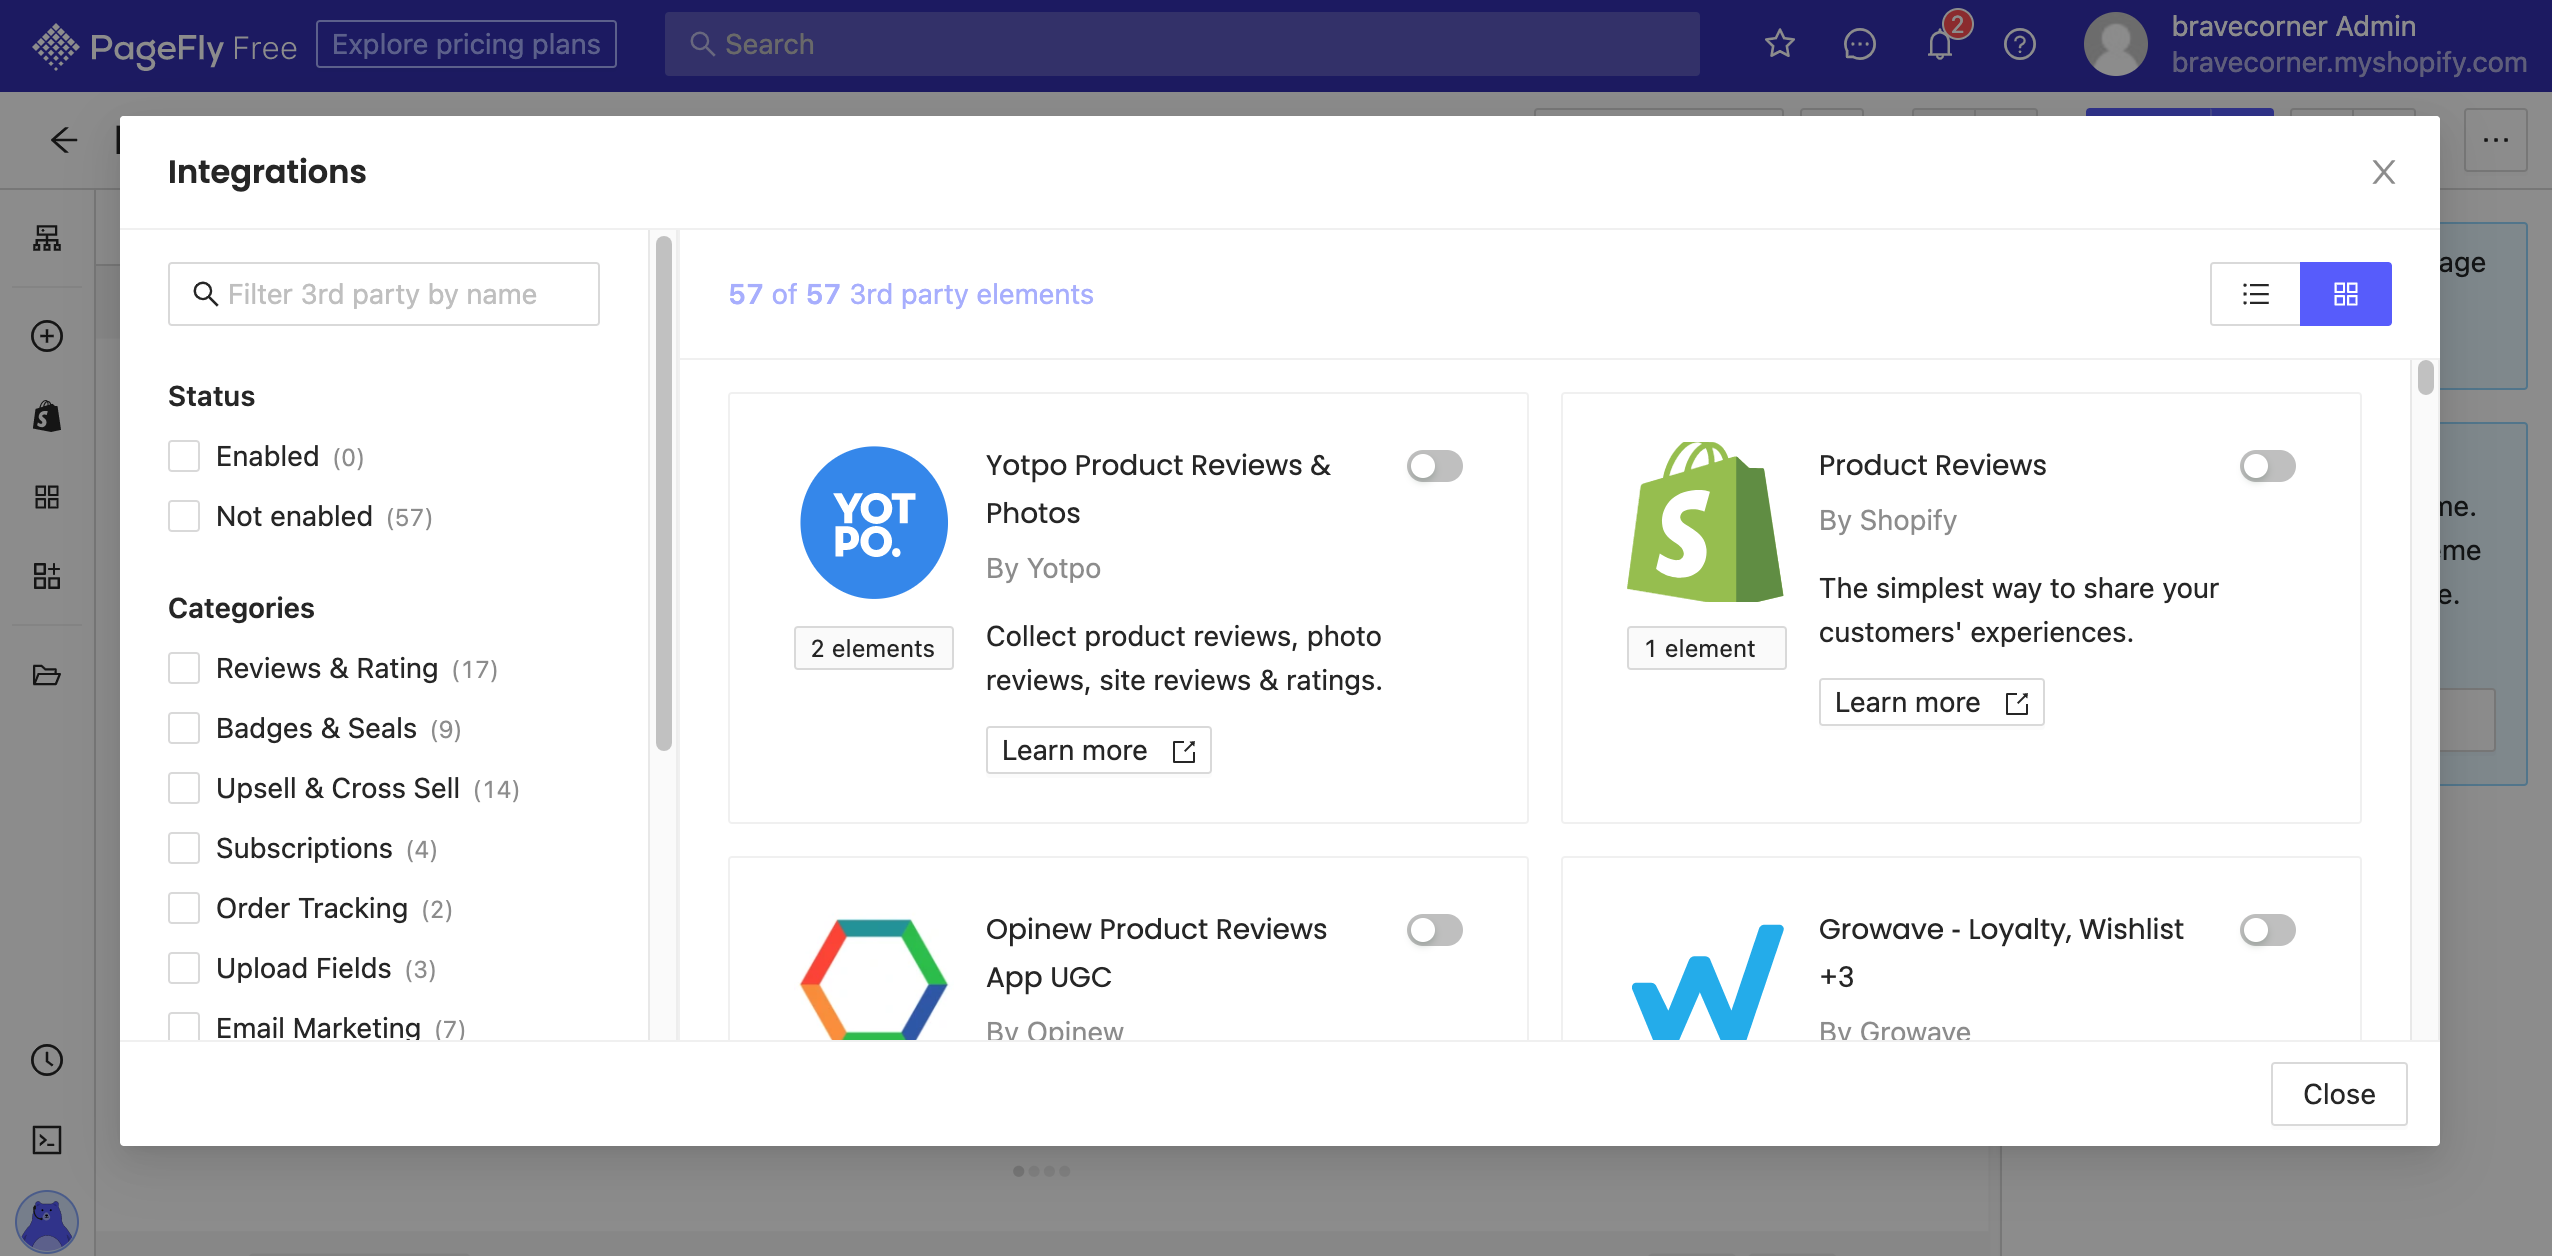This screenshot has width=2552, height=1256.
Task: Click the Growave - Loyalty, Wishlist +3 title
Action: 2001,953
